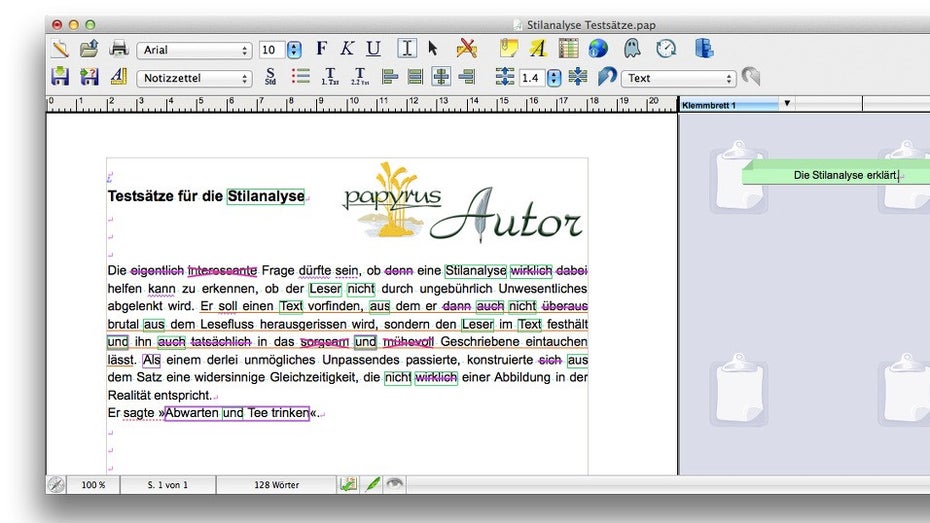Open the yellow sticky note tool
This screenshot has width=930, height=523.
click(509, 48)
